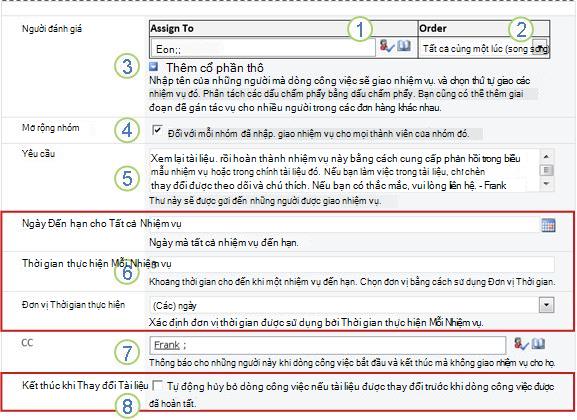577x420 pixels.
Task: Click 'Frank' name in the CC field
Action: [x=167, y=345]
